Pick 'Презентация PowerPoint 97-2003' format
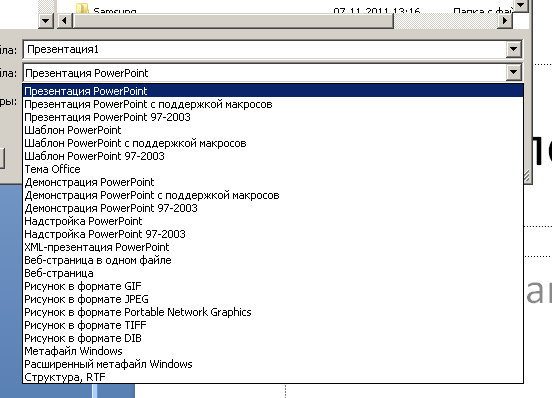Image resolution: width=552 pixels, height=398 pixels. [x=273, y=117]
